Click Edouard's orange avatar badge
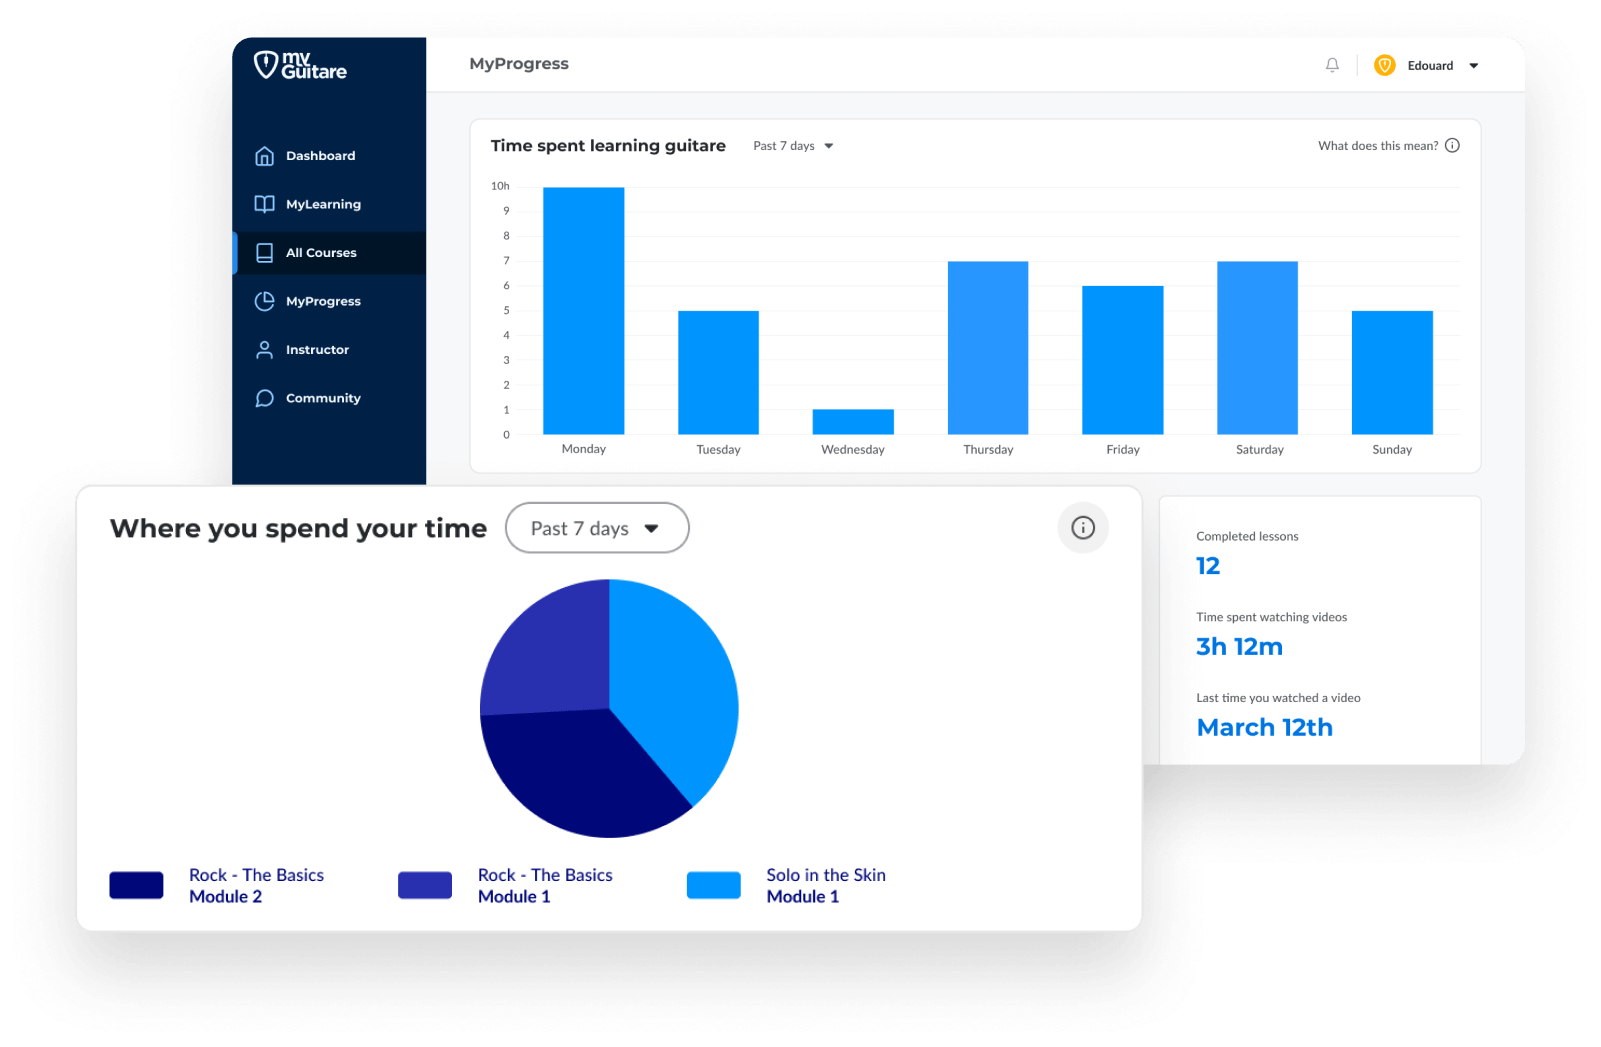The image size is (1601, 1047). [x=1385, y=65]
